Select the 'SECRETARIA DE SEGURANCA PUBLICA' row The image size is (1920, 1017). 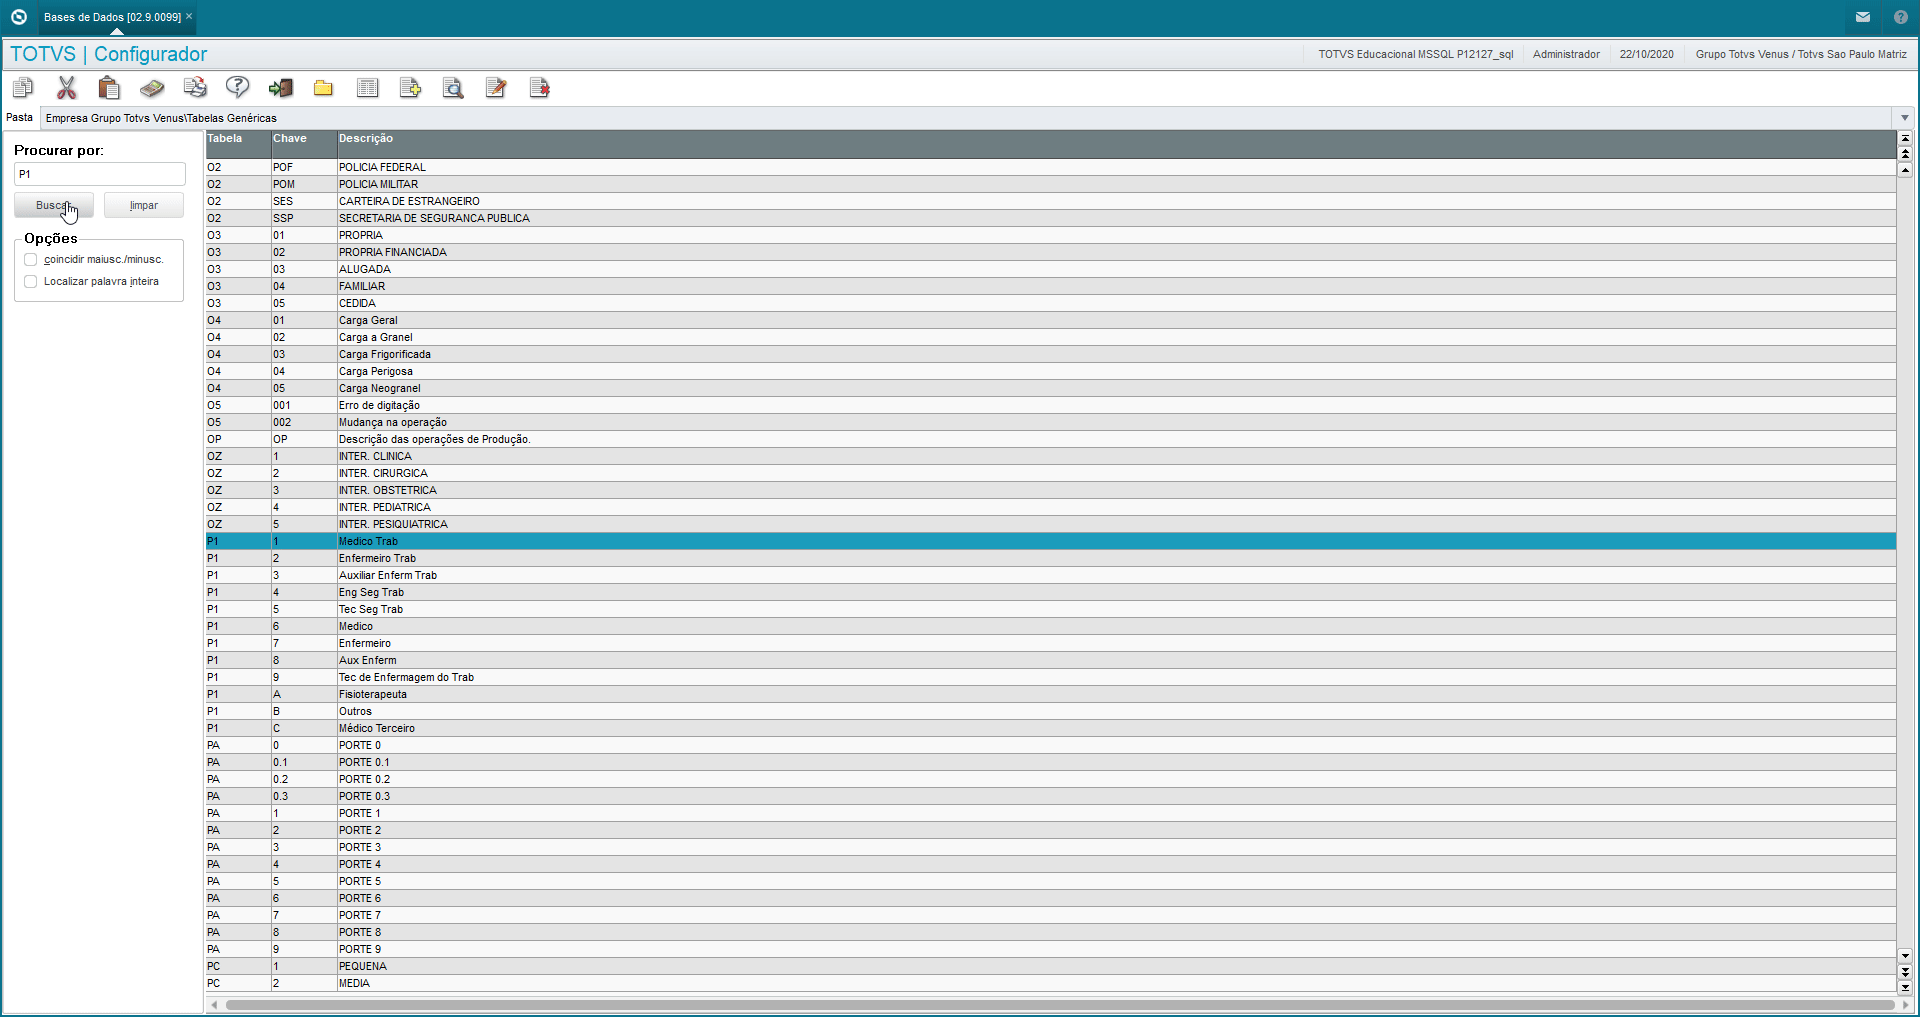[1051, 219]
